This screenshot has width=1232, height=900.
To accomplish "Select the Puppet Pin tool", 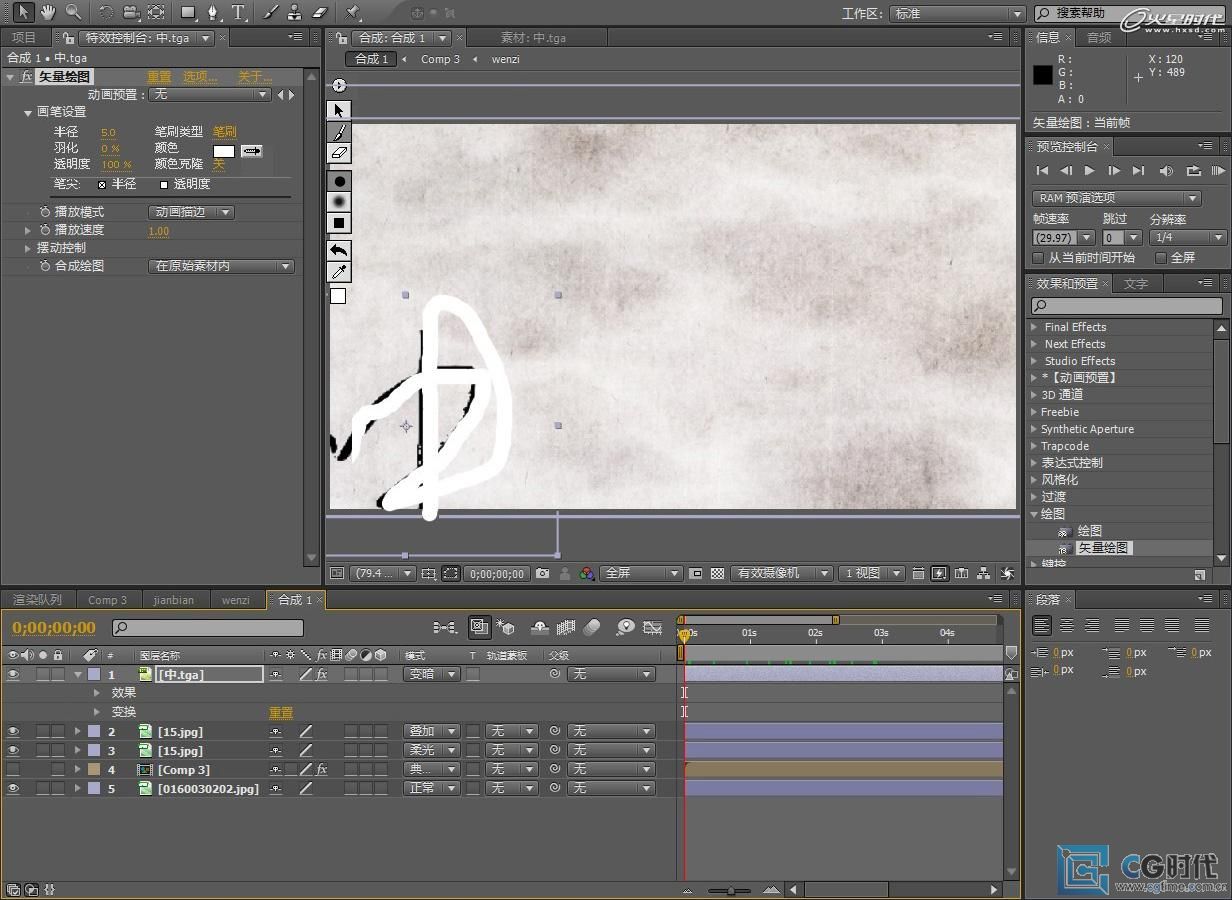I will click(x=353, y=12).
